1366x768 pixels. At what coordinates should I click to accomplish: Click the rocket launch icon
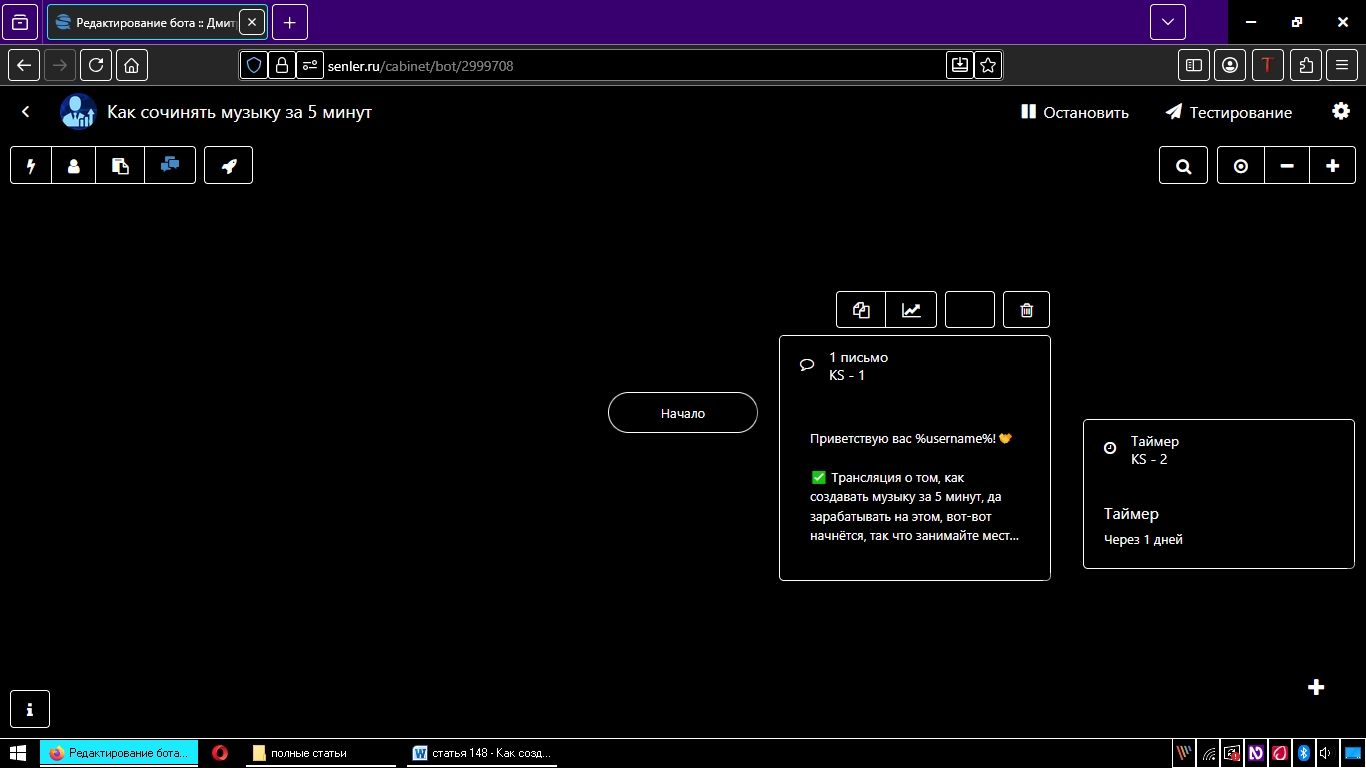[x=229, y=166]
